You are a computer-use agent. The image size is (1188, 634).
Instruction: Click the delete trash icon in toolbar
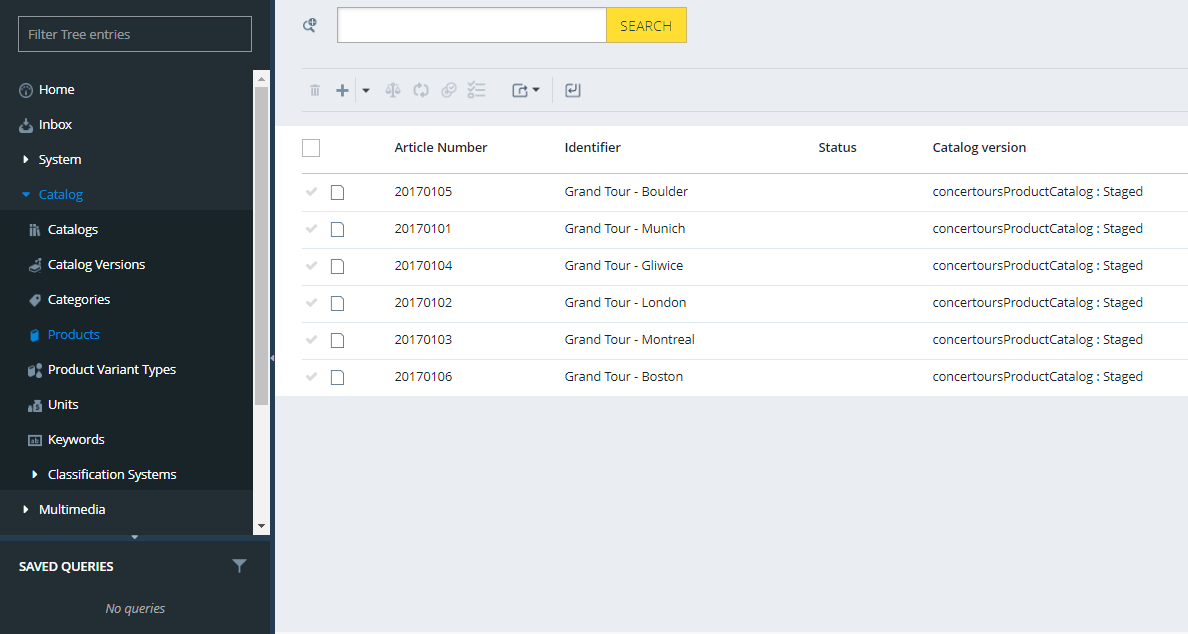point(315,90)
